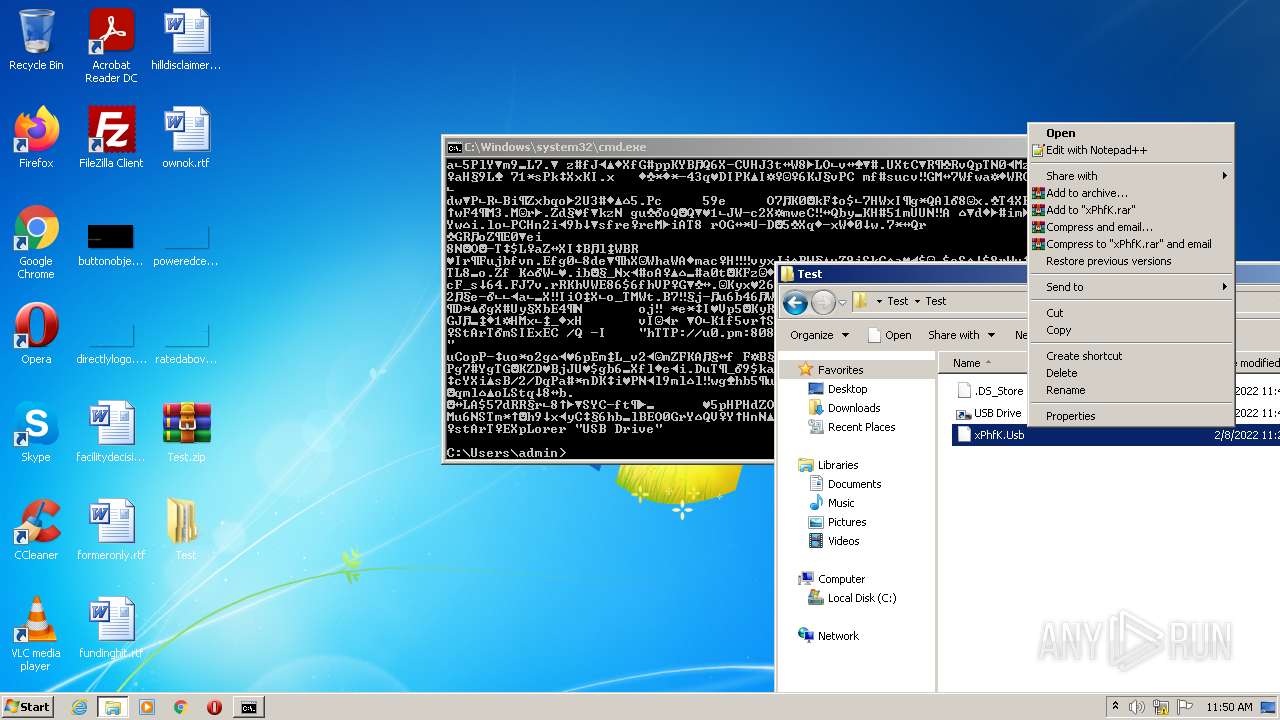Open Share with dropdown in toolbar
Image resolution: width=1280 pixels, height=720 pixels.
pos(961,335)
